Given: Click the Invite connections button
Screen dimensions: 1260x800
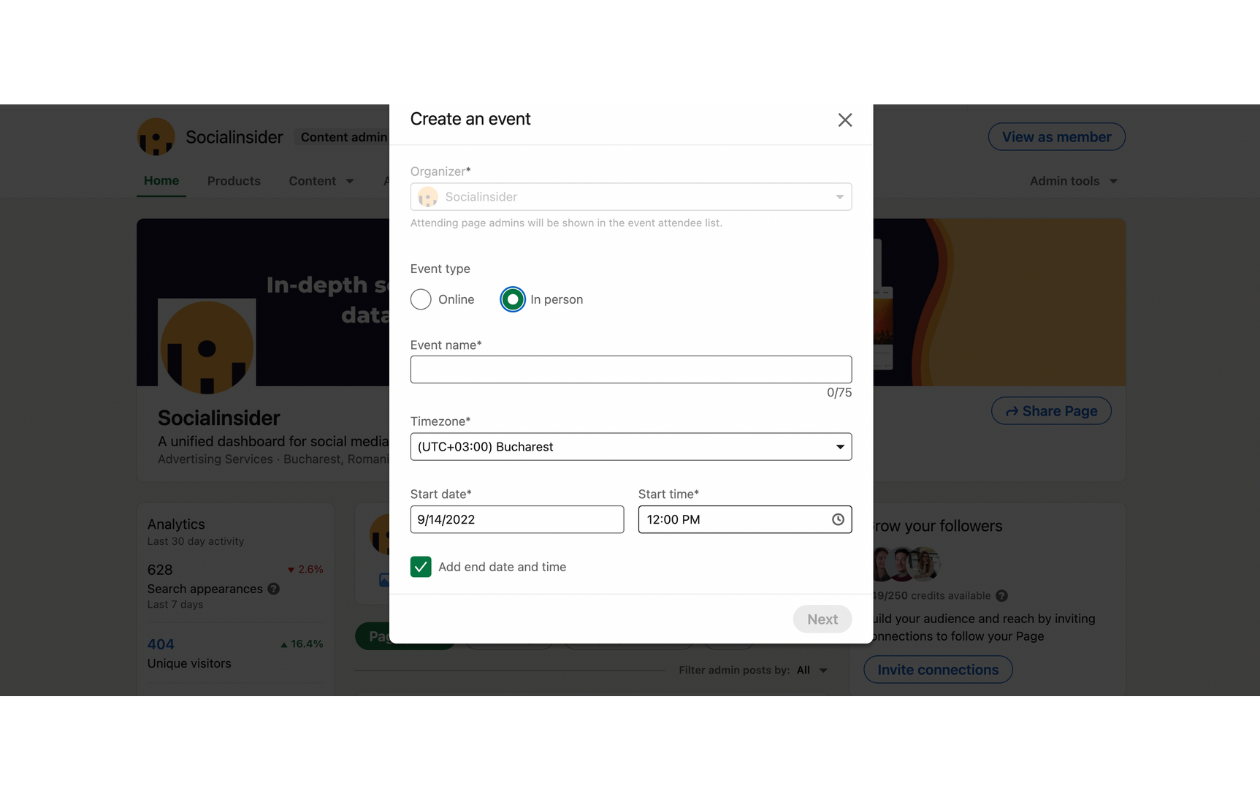Looking at the screenshot, I should [x=938, y=670].
